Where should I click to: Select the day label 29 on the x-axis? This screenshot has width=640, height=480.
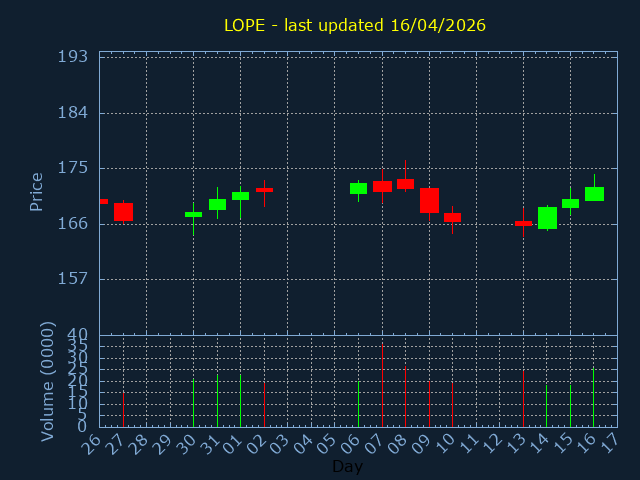(162, 443)
